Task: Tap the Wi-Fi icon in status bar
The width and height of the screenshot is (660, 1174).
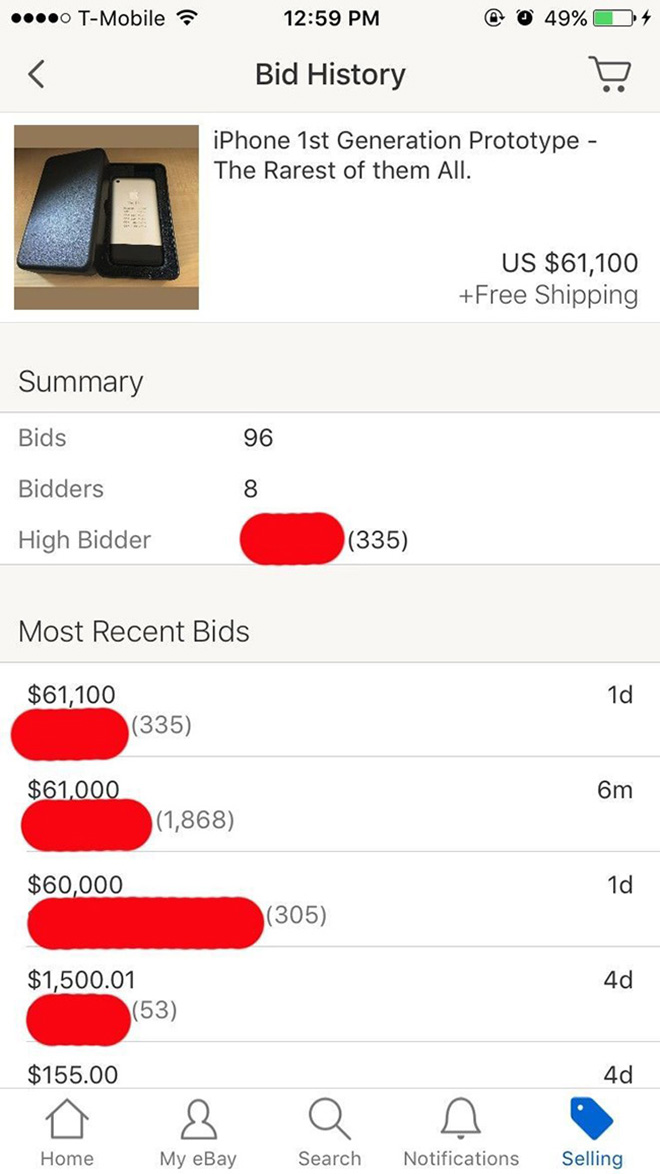Action: click(184, 18)
